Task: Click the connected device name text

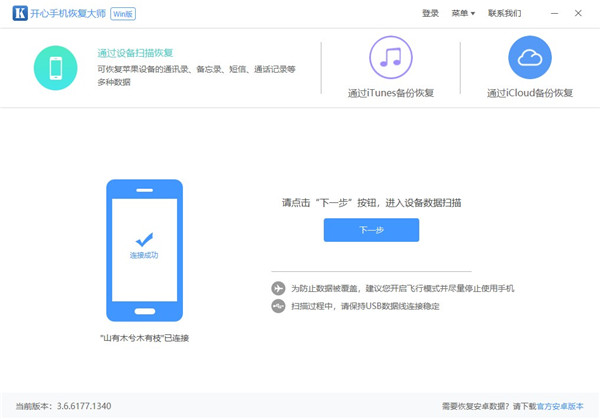Action: pyautogui.click(x=144, y=338)
